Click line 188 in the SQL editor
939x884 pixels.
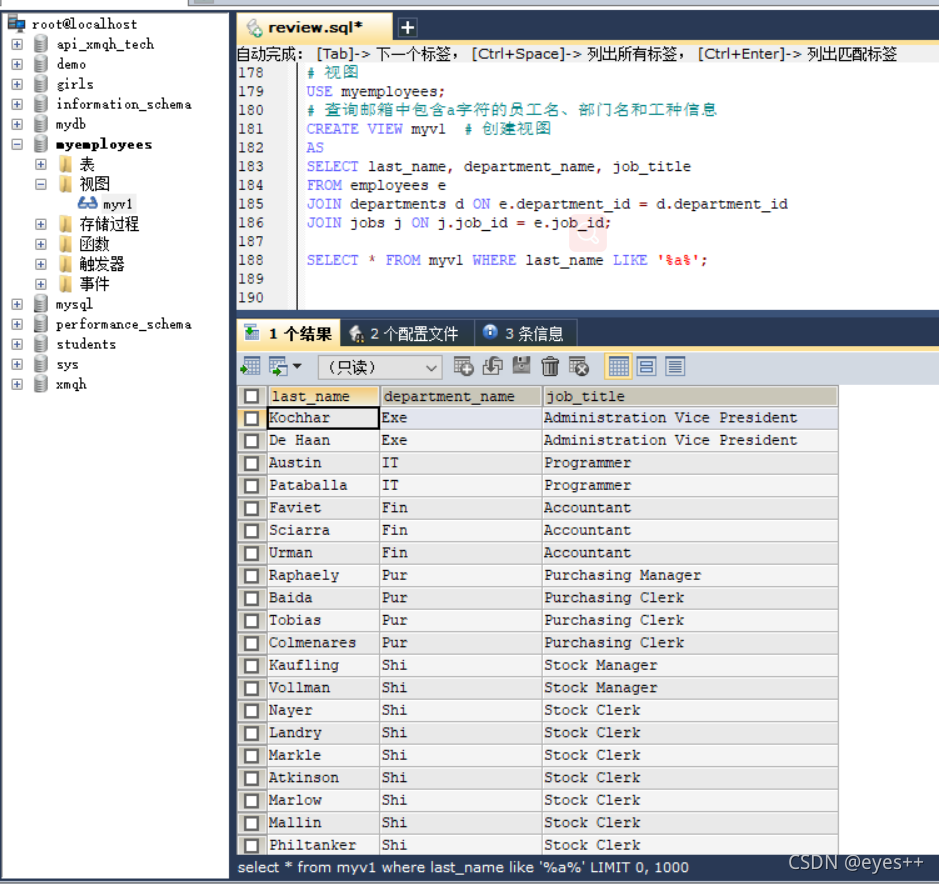[x=507, y=260]
